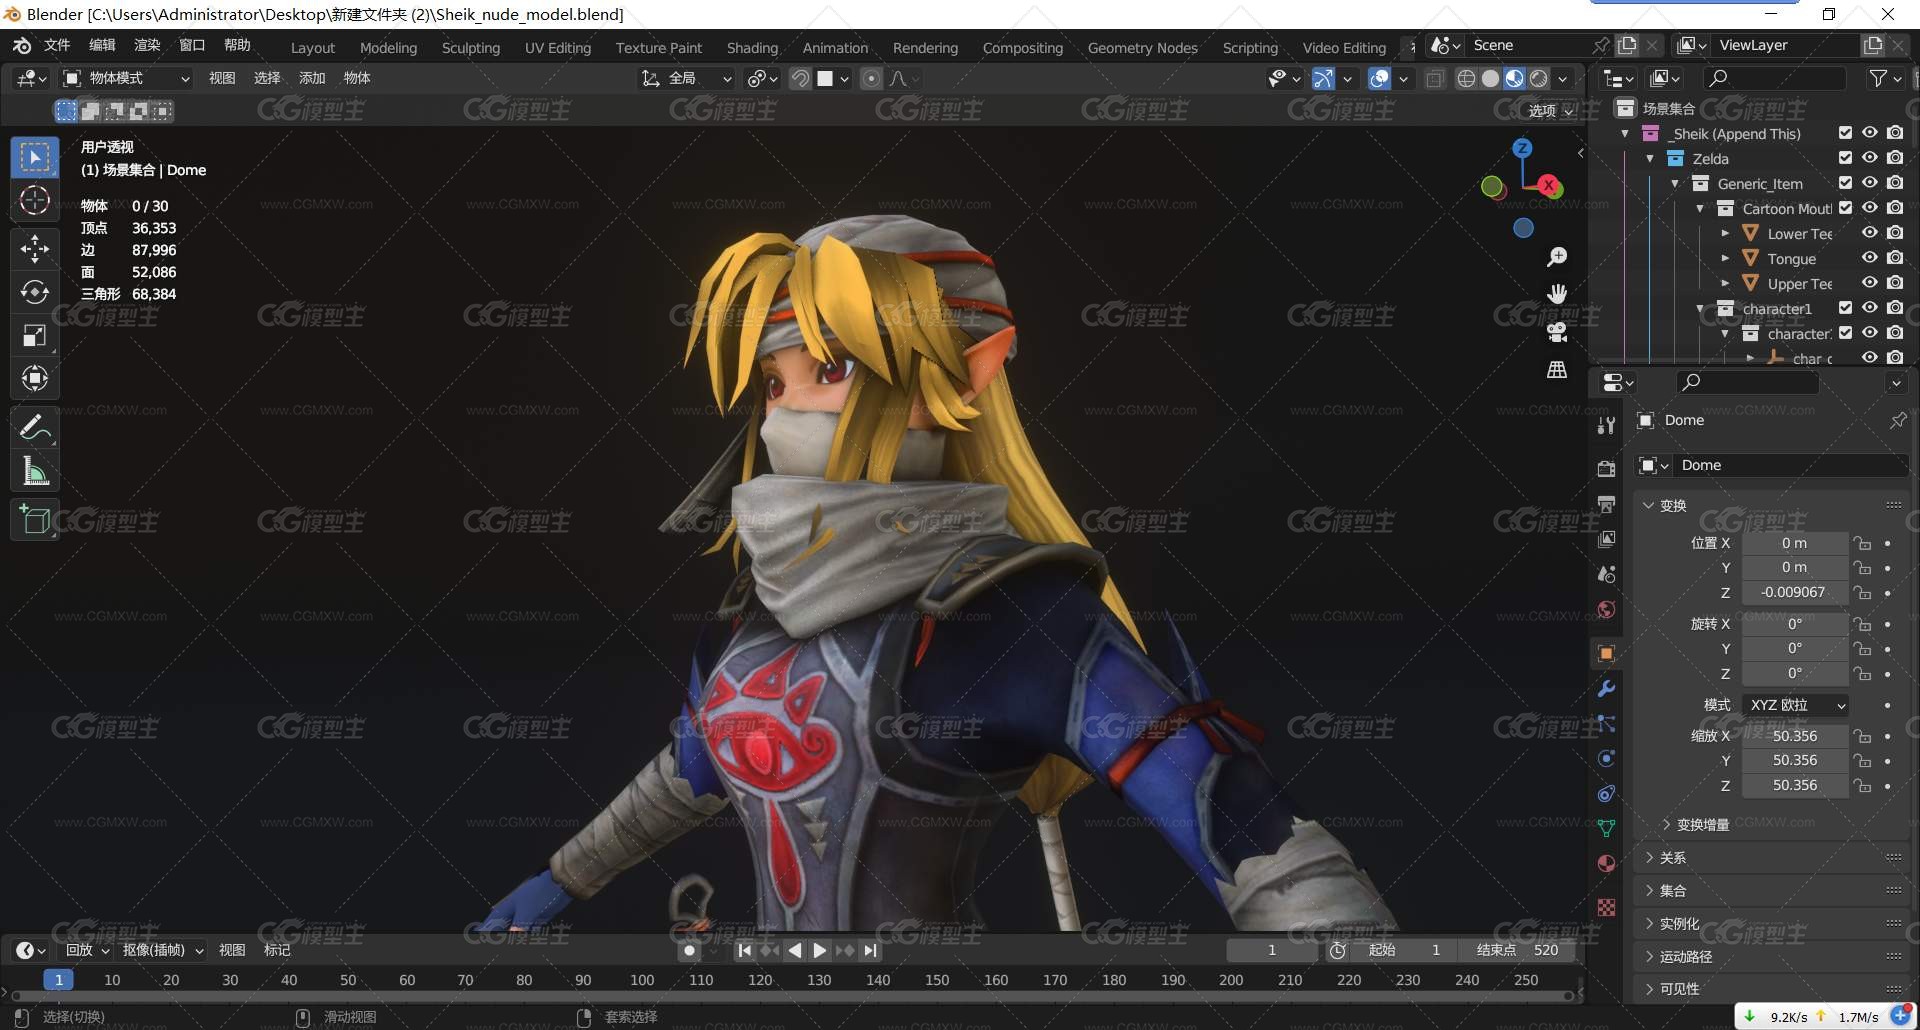Toggle viewport gizmos display

pyautogui.click(x=1323, y=78)
